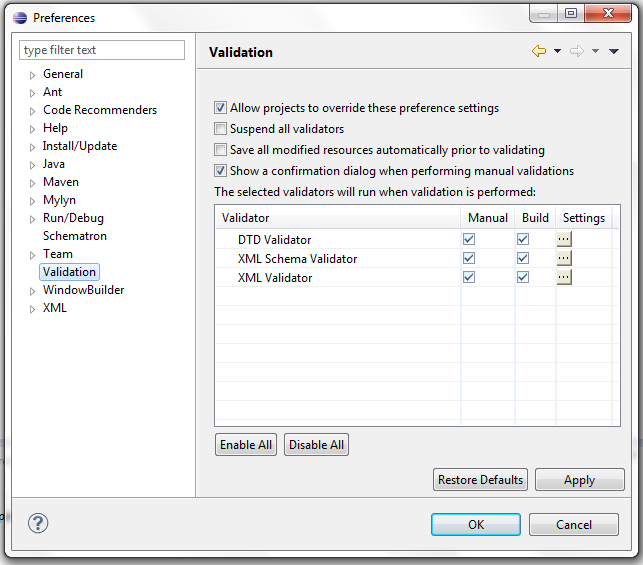The image size is (643, 565).
Task: Click the forward navigation arrow icon
Action: 577,51
